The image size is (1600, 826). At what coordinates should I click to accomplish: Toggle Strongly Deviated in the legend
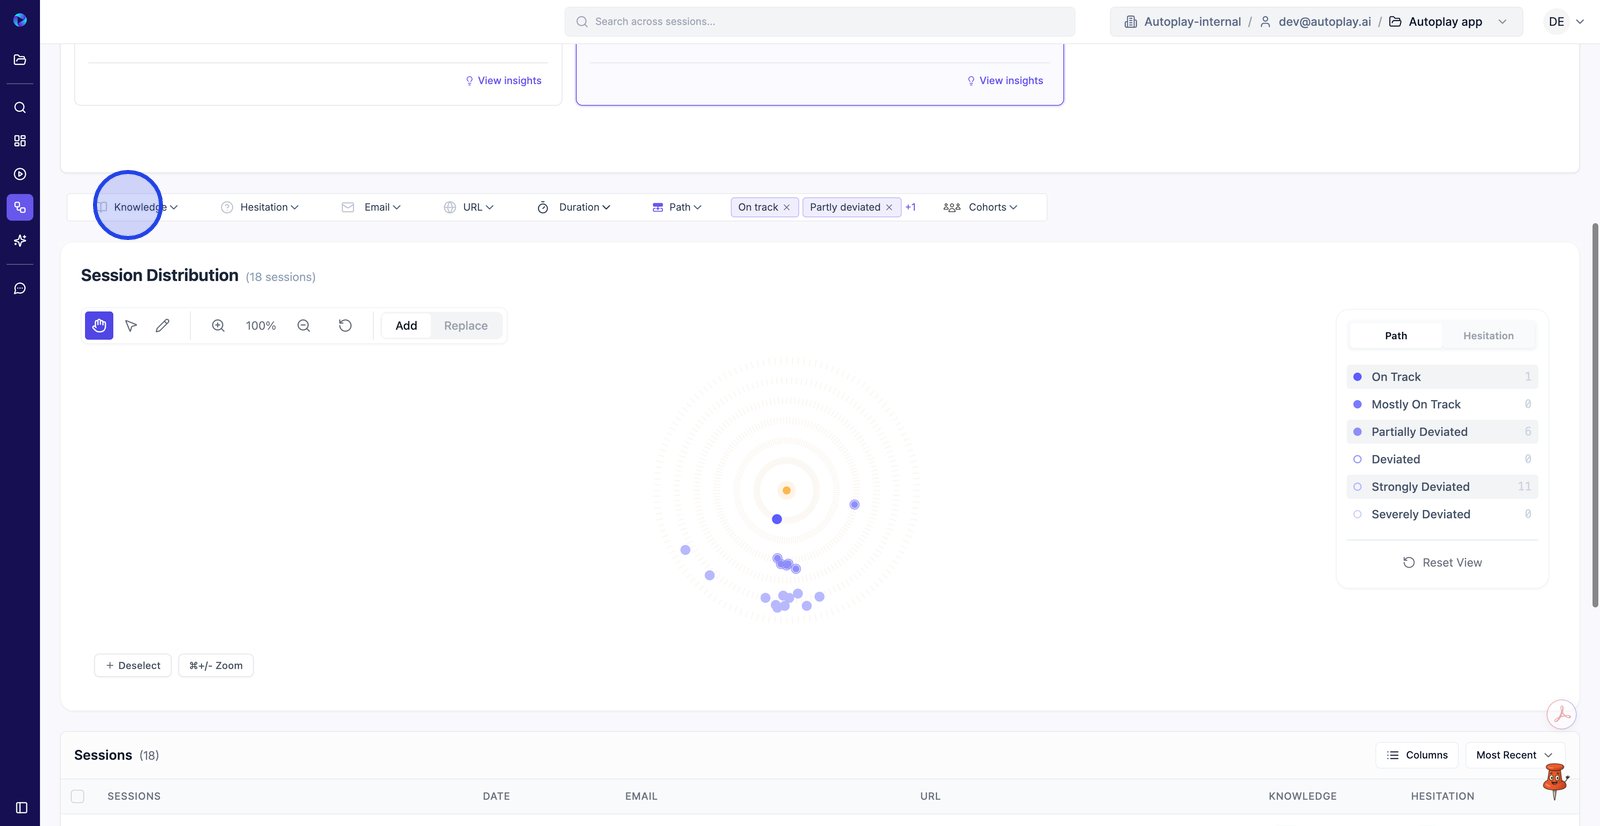point(1420,487)
